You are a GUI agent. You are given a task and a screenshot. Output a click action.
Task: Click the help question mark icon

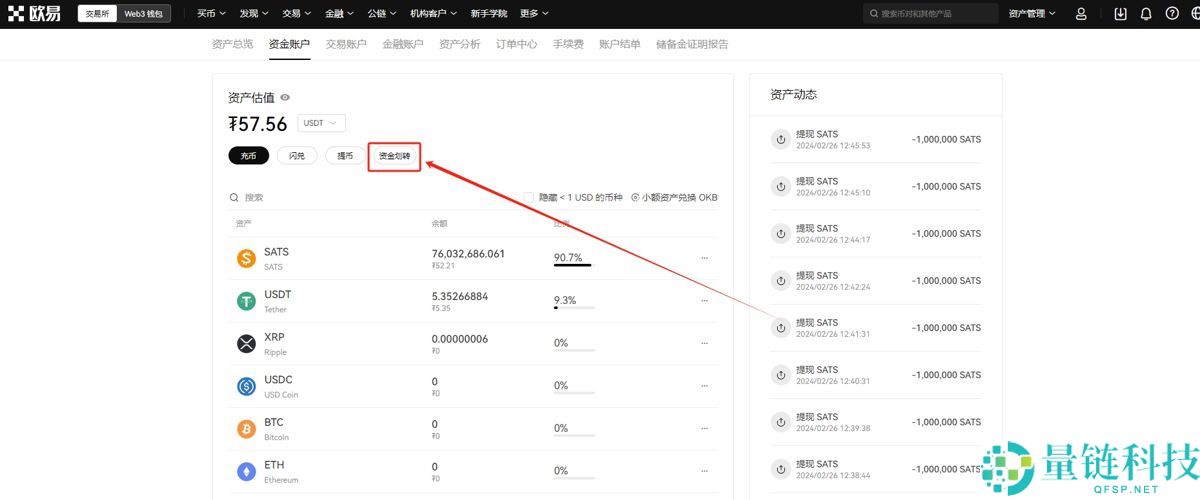tap(1172, 14)
